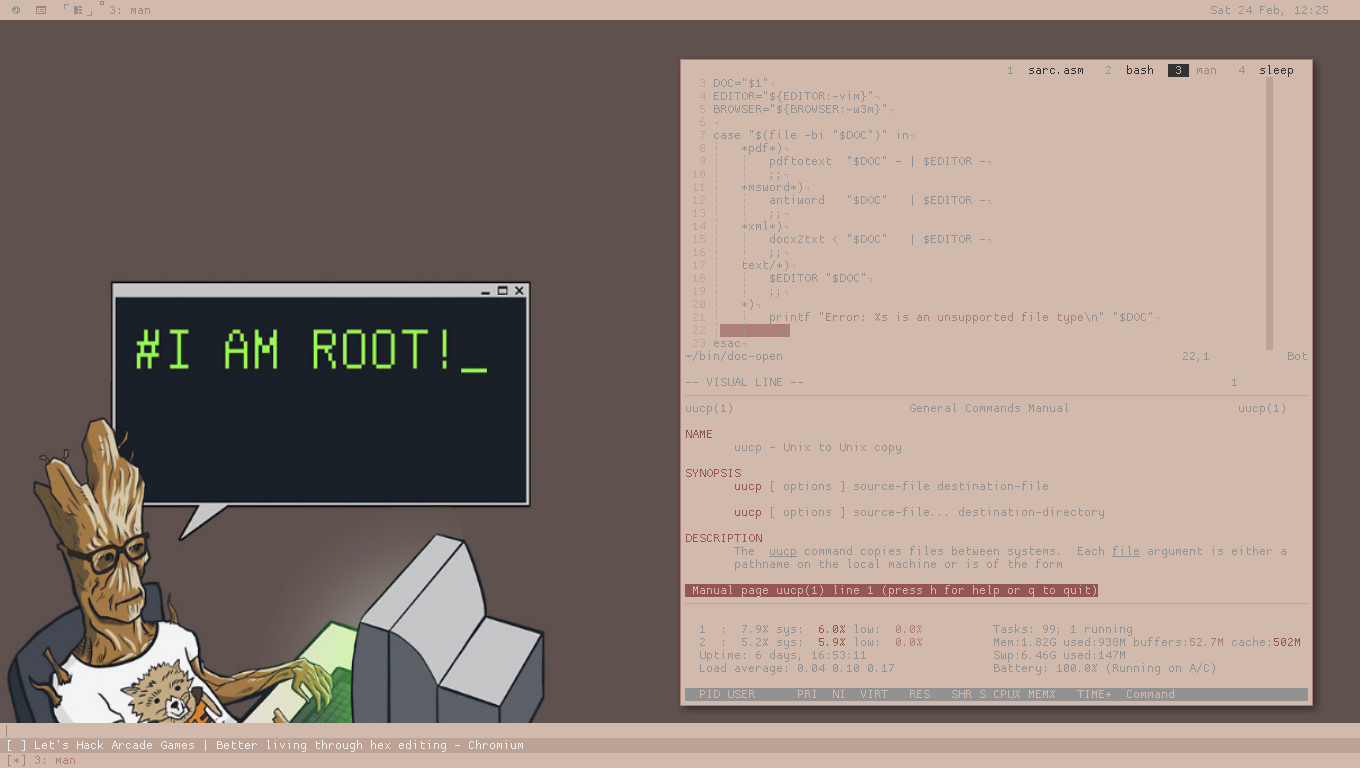Screen dimensions: 1360x768
Task: Click the 'printf "Error:' line in vim
Action: point(964,317)
